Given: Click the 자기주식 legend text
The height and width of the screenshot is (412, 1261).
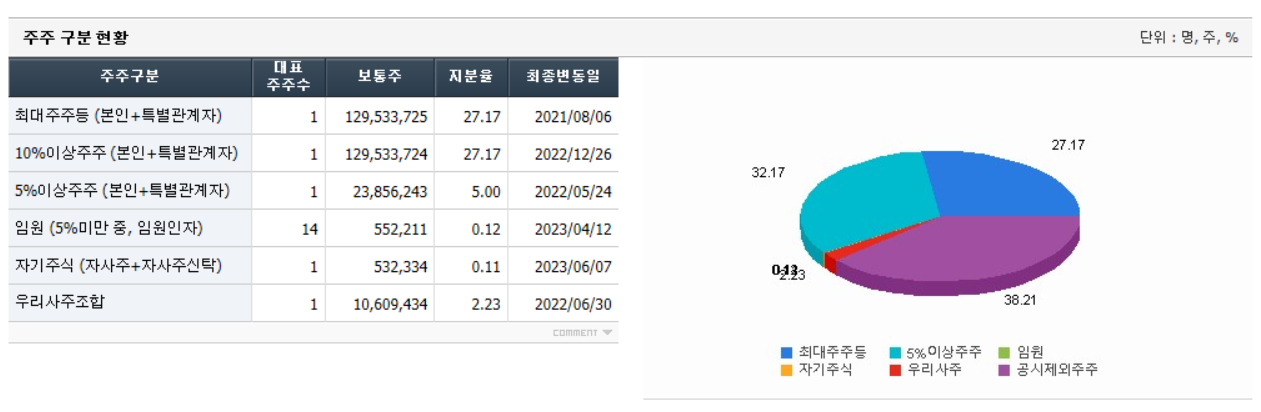Looking at the screenshot, I should click(824, 370).
